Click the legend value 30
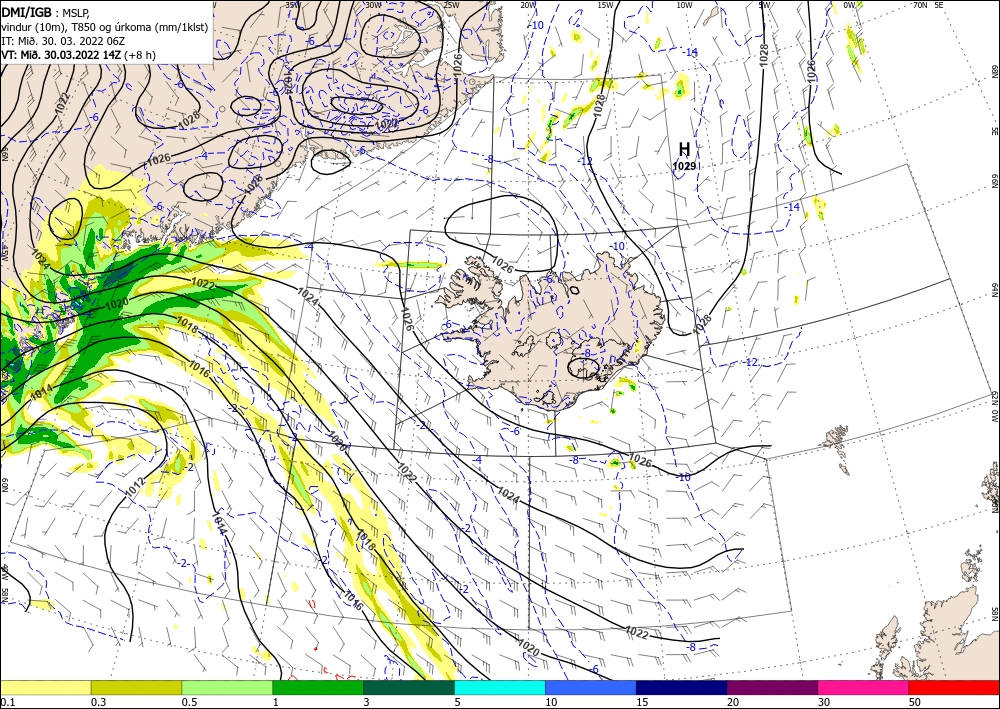Viewport: 1000px width, 709px height. [824, 702]
